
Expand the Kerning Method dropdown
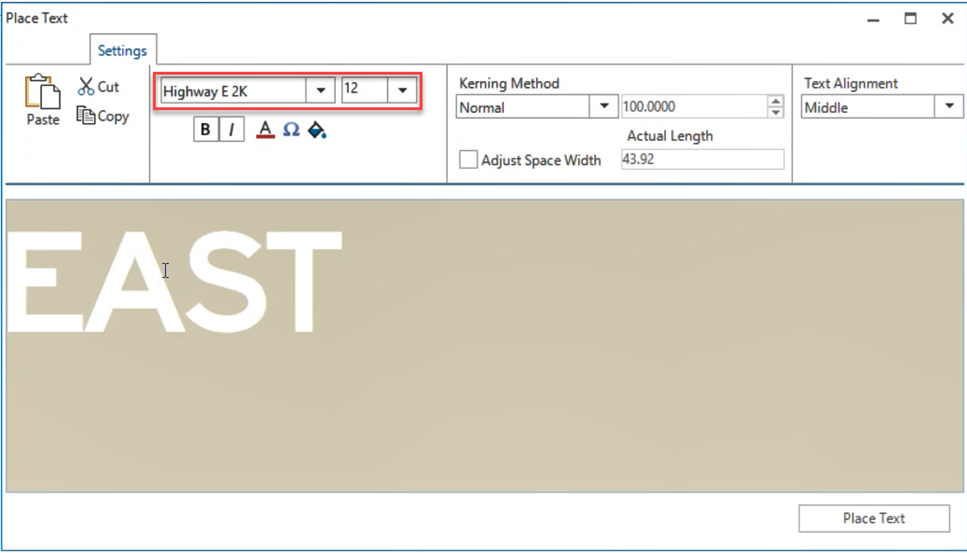pyautogui.click(x=604, y=107)
